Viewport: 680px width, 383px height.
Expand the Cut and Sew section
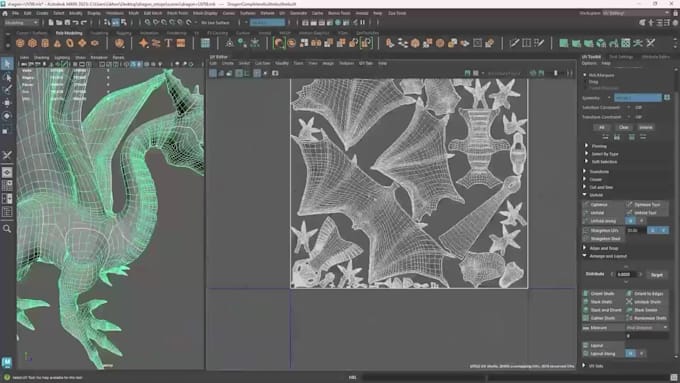585,187
